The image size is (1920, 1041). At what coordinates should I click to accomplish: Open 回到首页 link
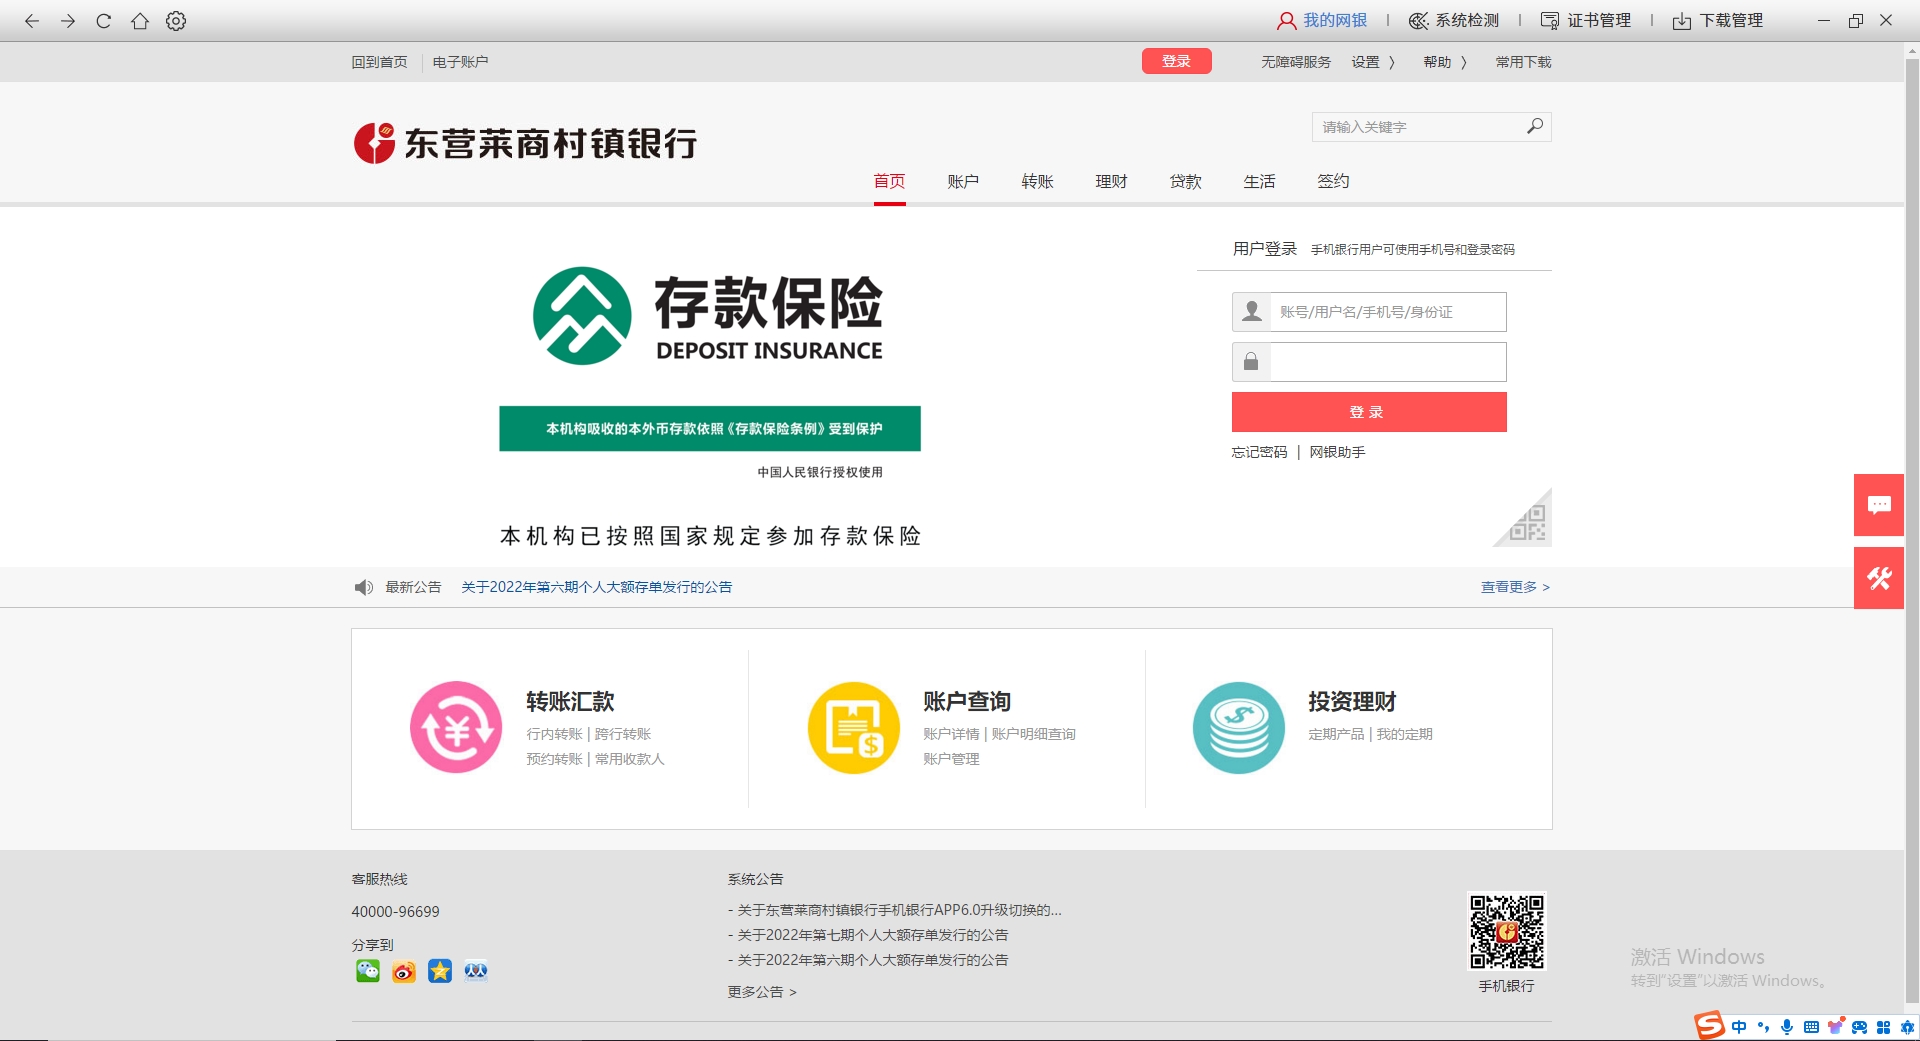[x=380, y=62]
